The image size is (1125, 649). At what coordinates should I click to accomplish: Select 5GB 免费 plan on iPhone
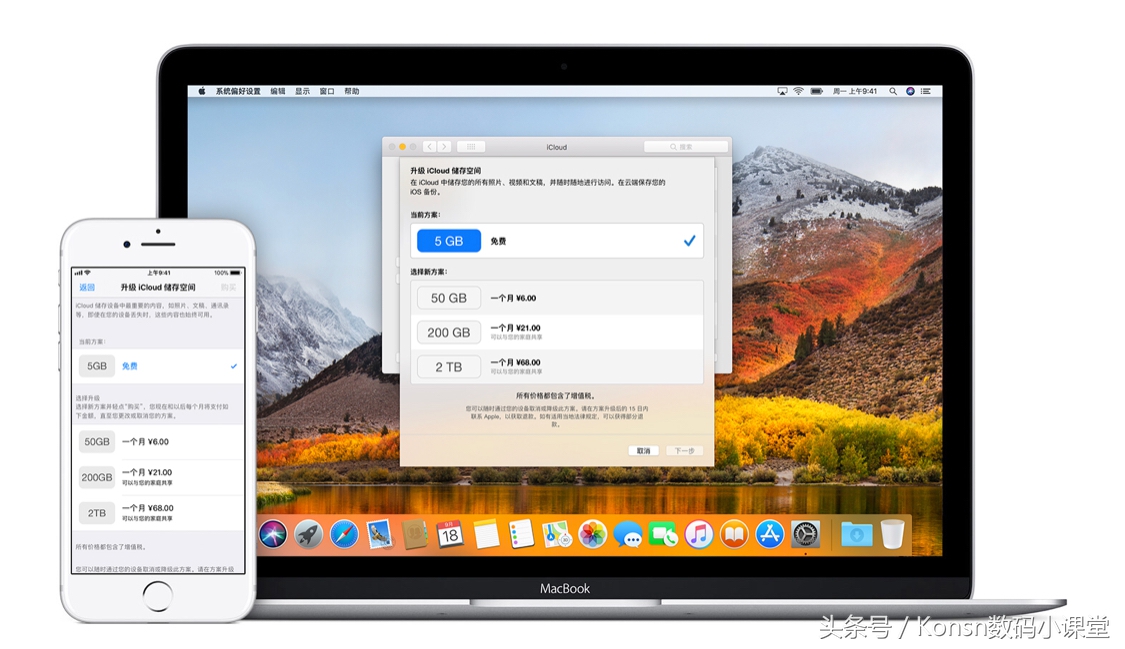pos(158,366)
